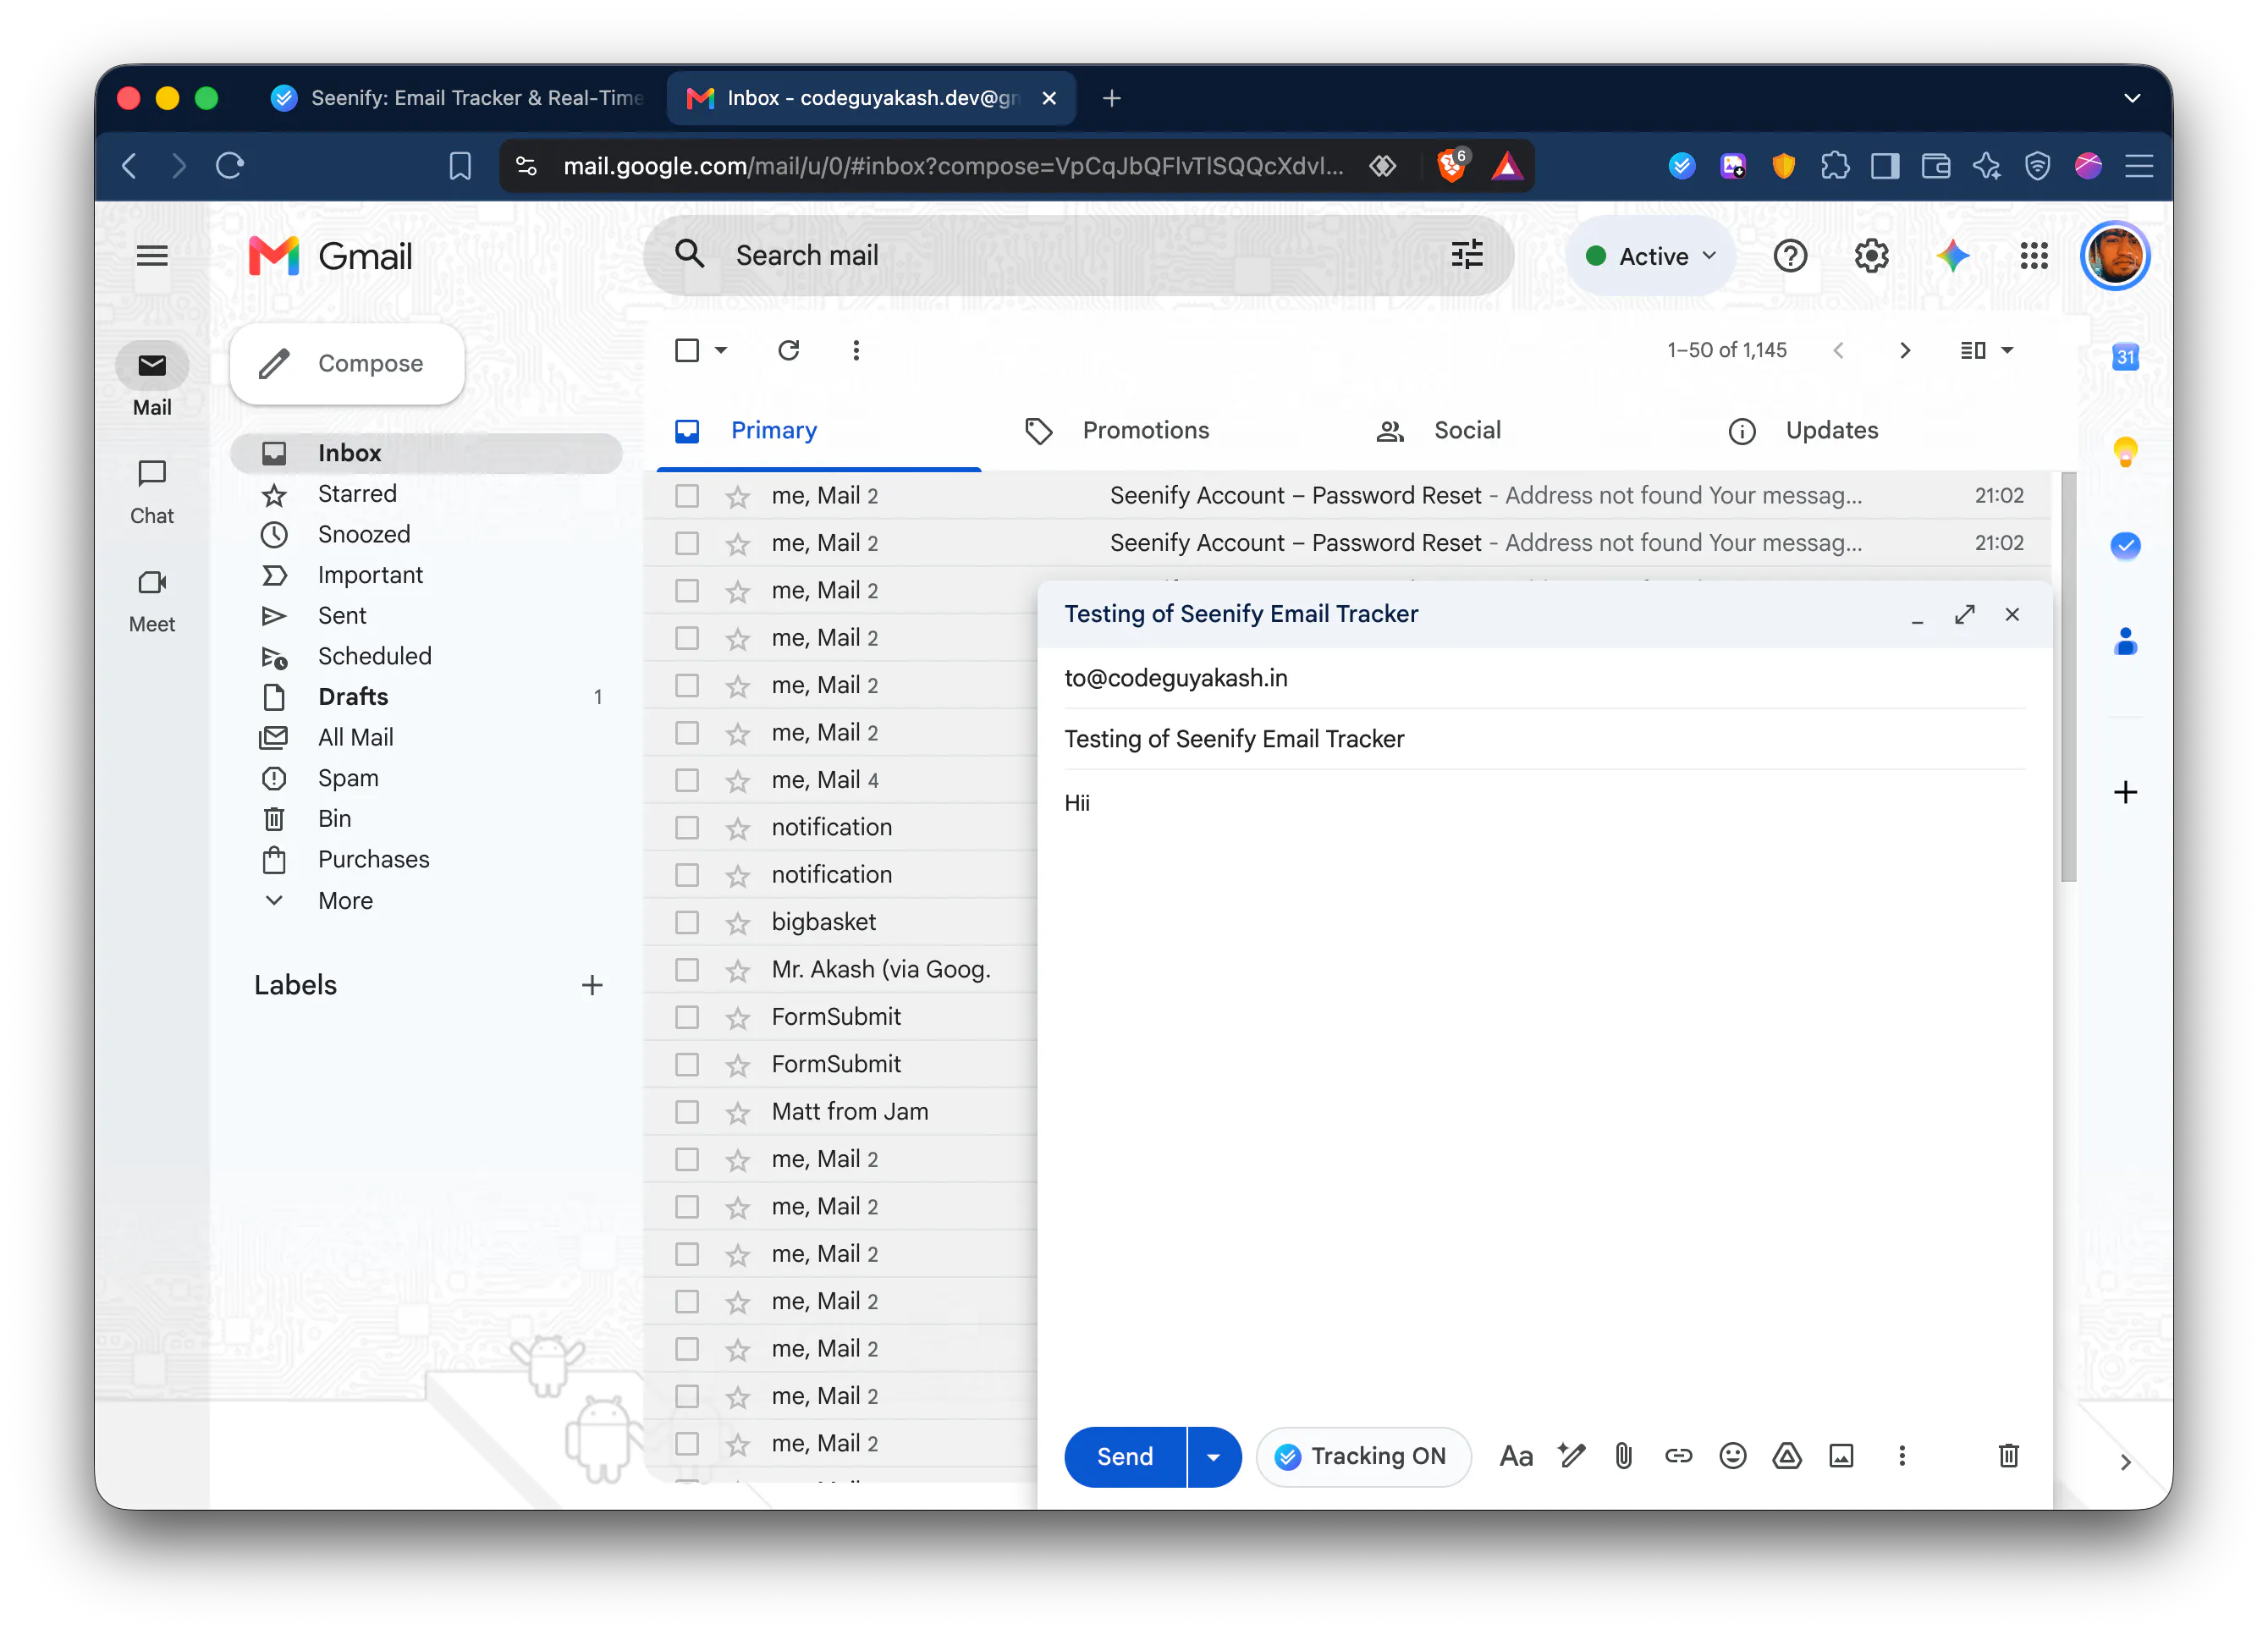Launch the Gemini sparkle icon
Viewport: 2268px width, 1635px height.
click(x=1952, y=256)
